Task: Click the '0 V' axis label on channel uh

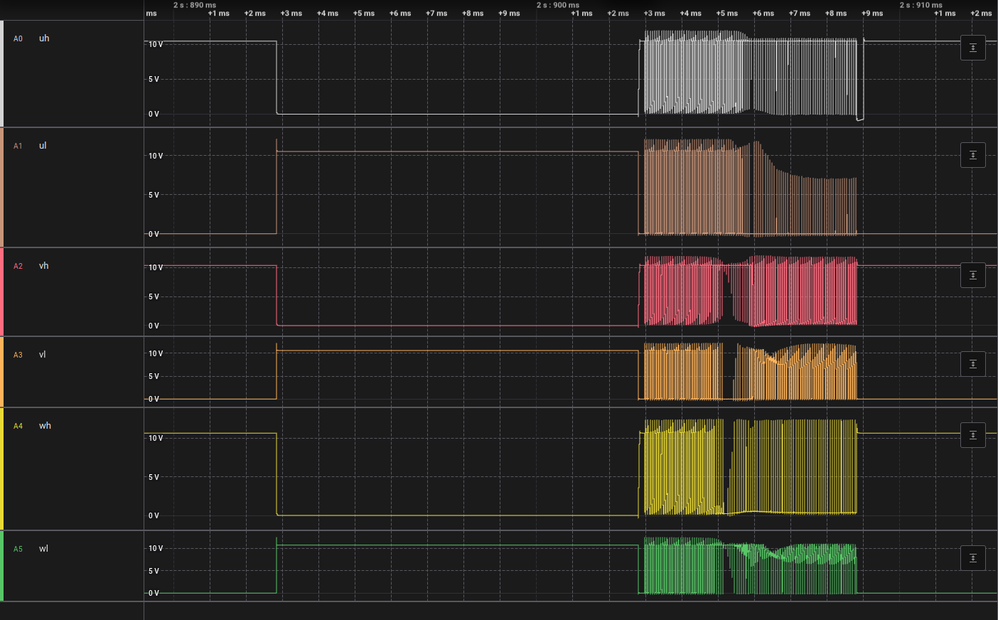Action: (153, 115)
